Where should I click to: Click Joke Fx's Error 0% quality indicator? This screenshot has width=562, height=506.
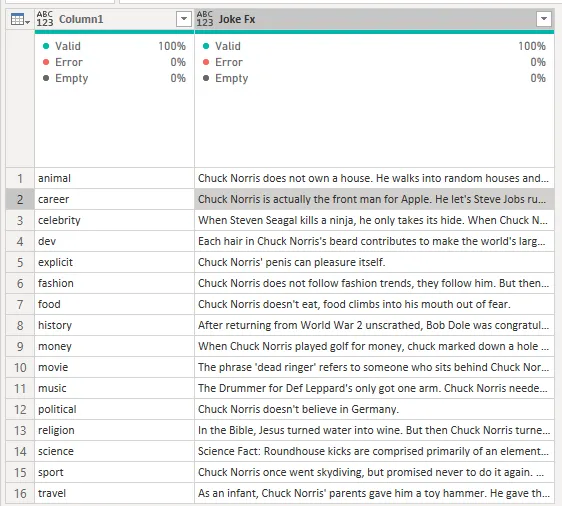click(374, 62)
